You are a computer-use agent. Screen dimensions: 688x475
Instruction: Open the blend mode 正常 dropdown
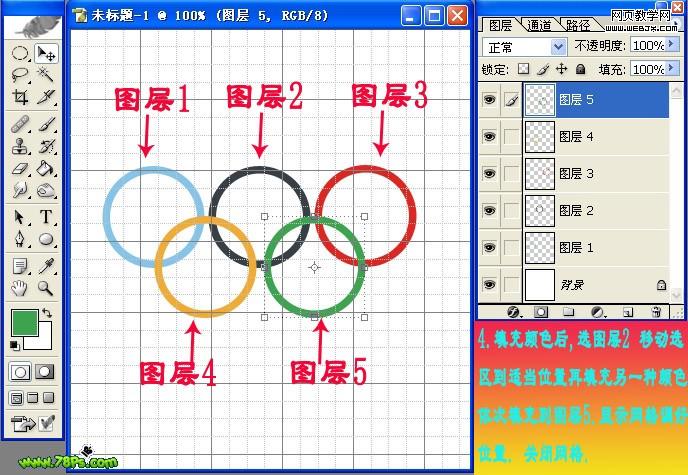(559, 47)
